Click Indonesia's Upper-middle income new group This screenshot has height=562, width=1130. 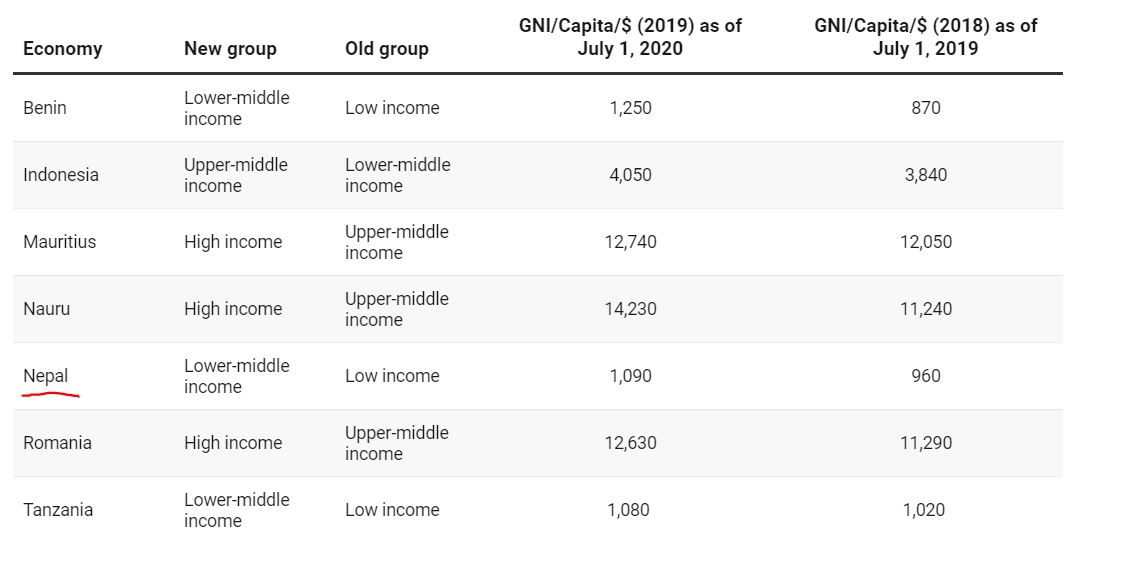(x=236, y=175)
